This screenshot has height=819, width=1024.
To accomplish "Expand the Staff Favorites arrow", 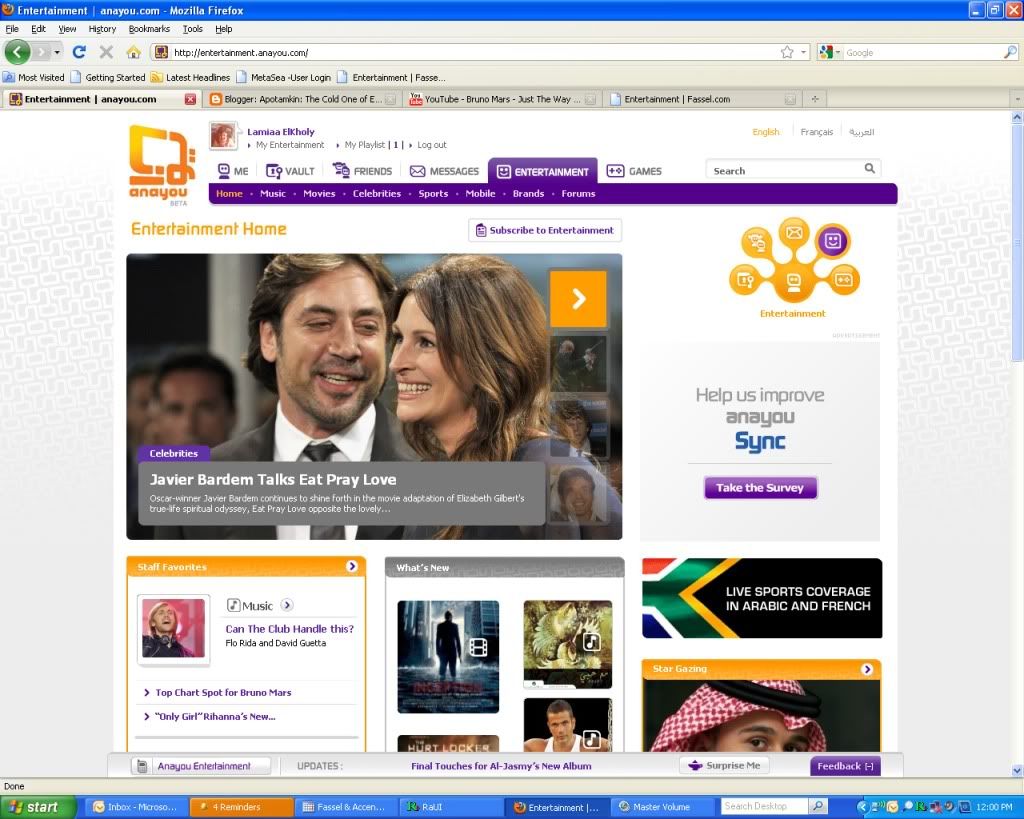I will pyautogui.click(x=352, y=566).
